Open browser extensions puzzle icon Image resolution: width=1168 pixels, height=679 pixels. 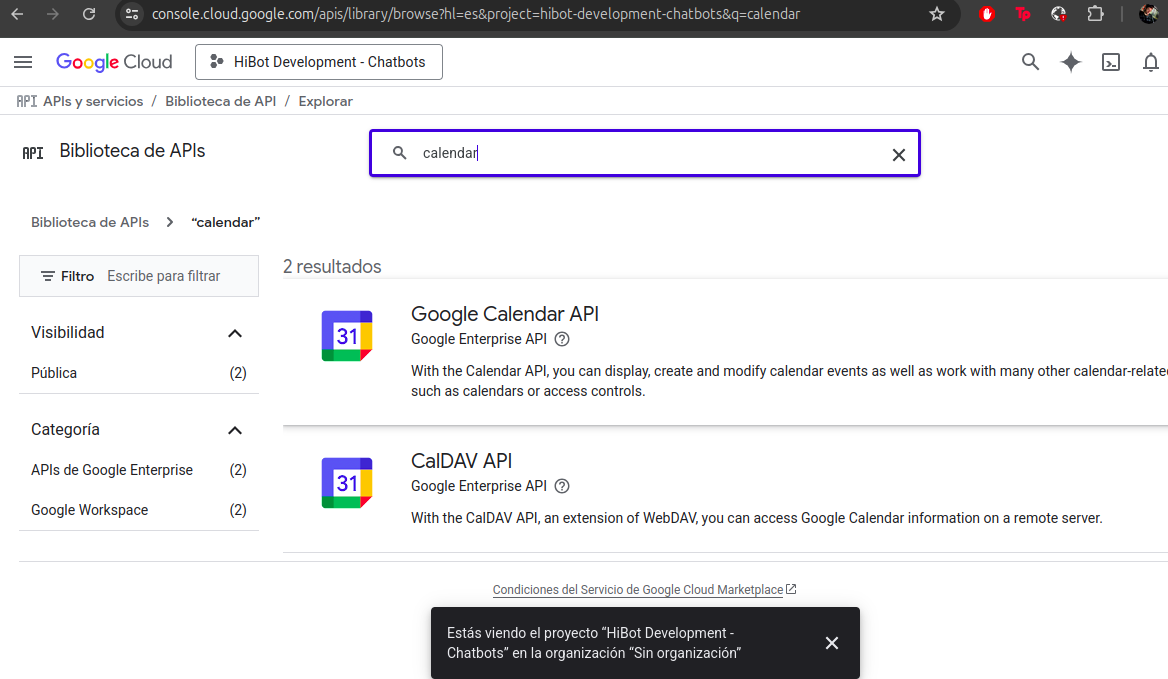(x=1096, y=14)
